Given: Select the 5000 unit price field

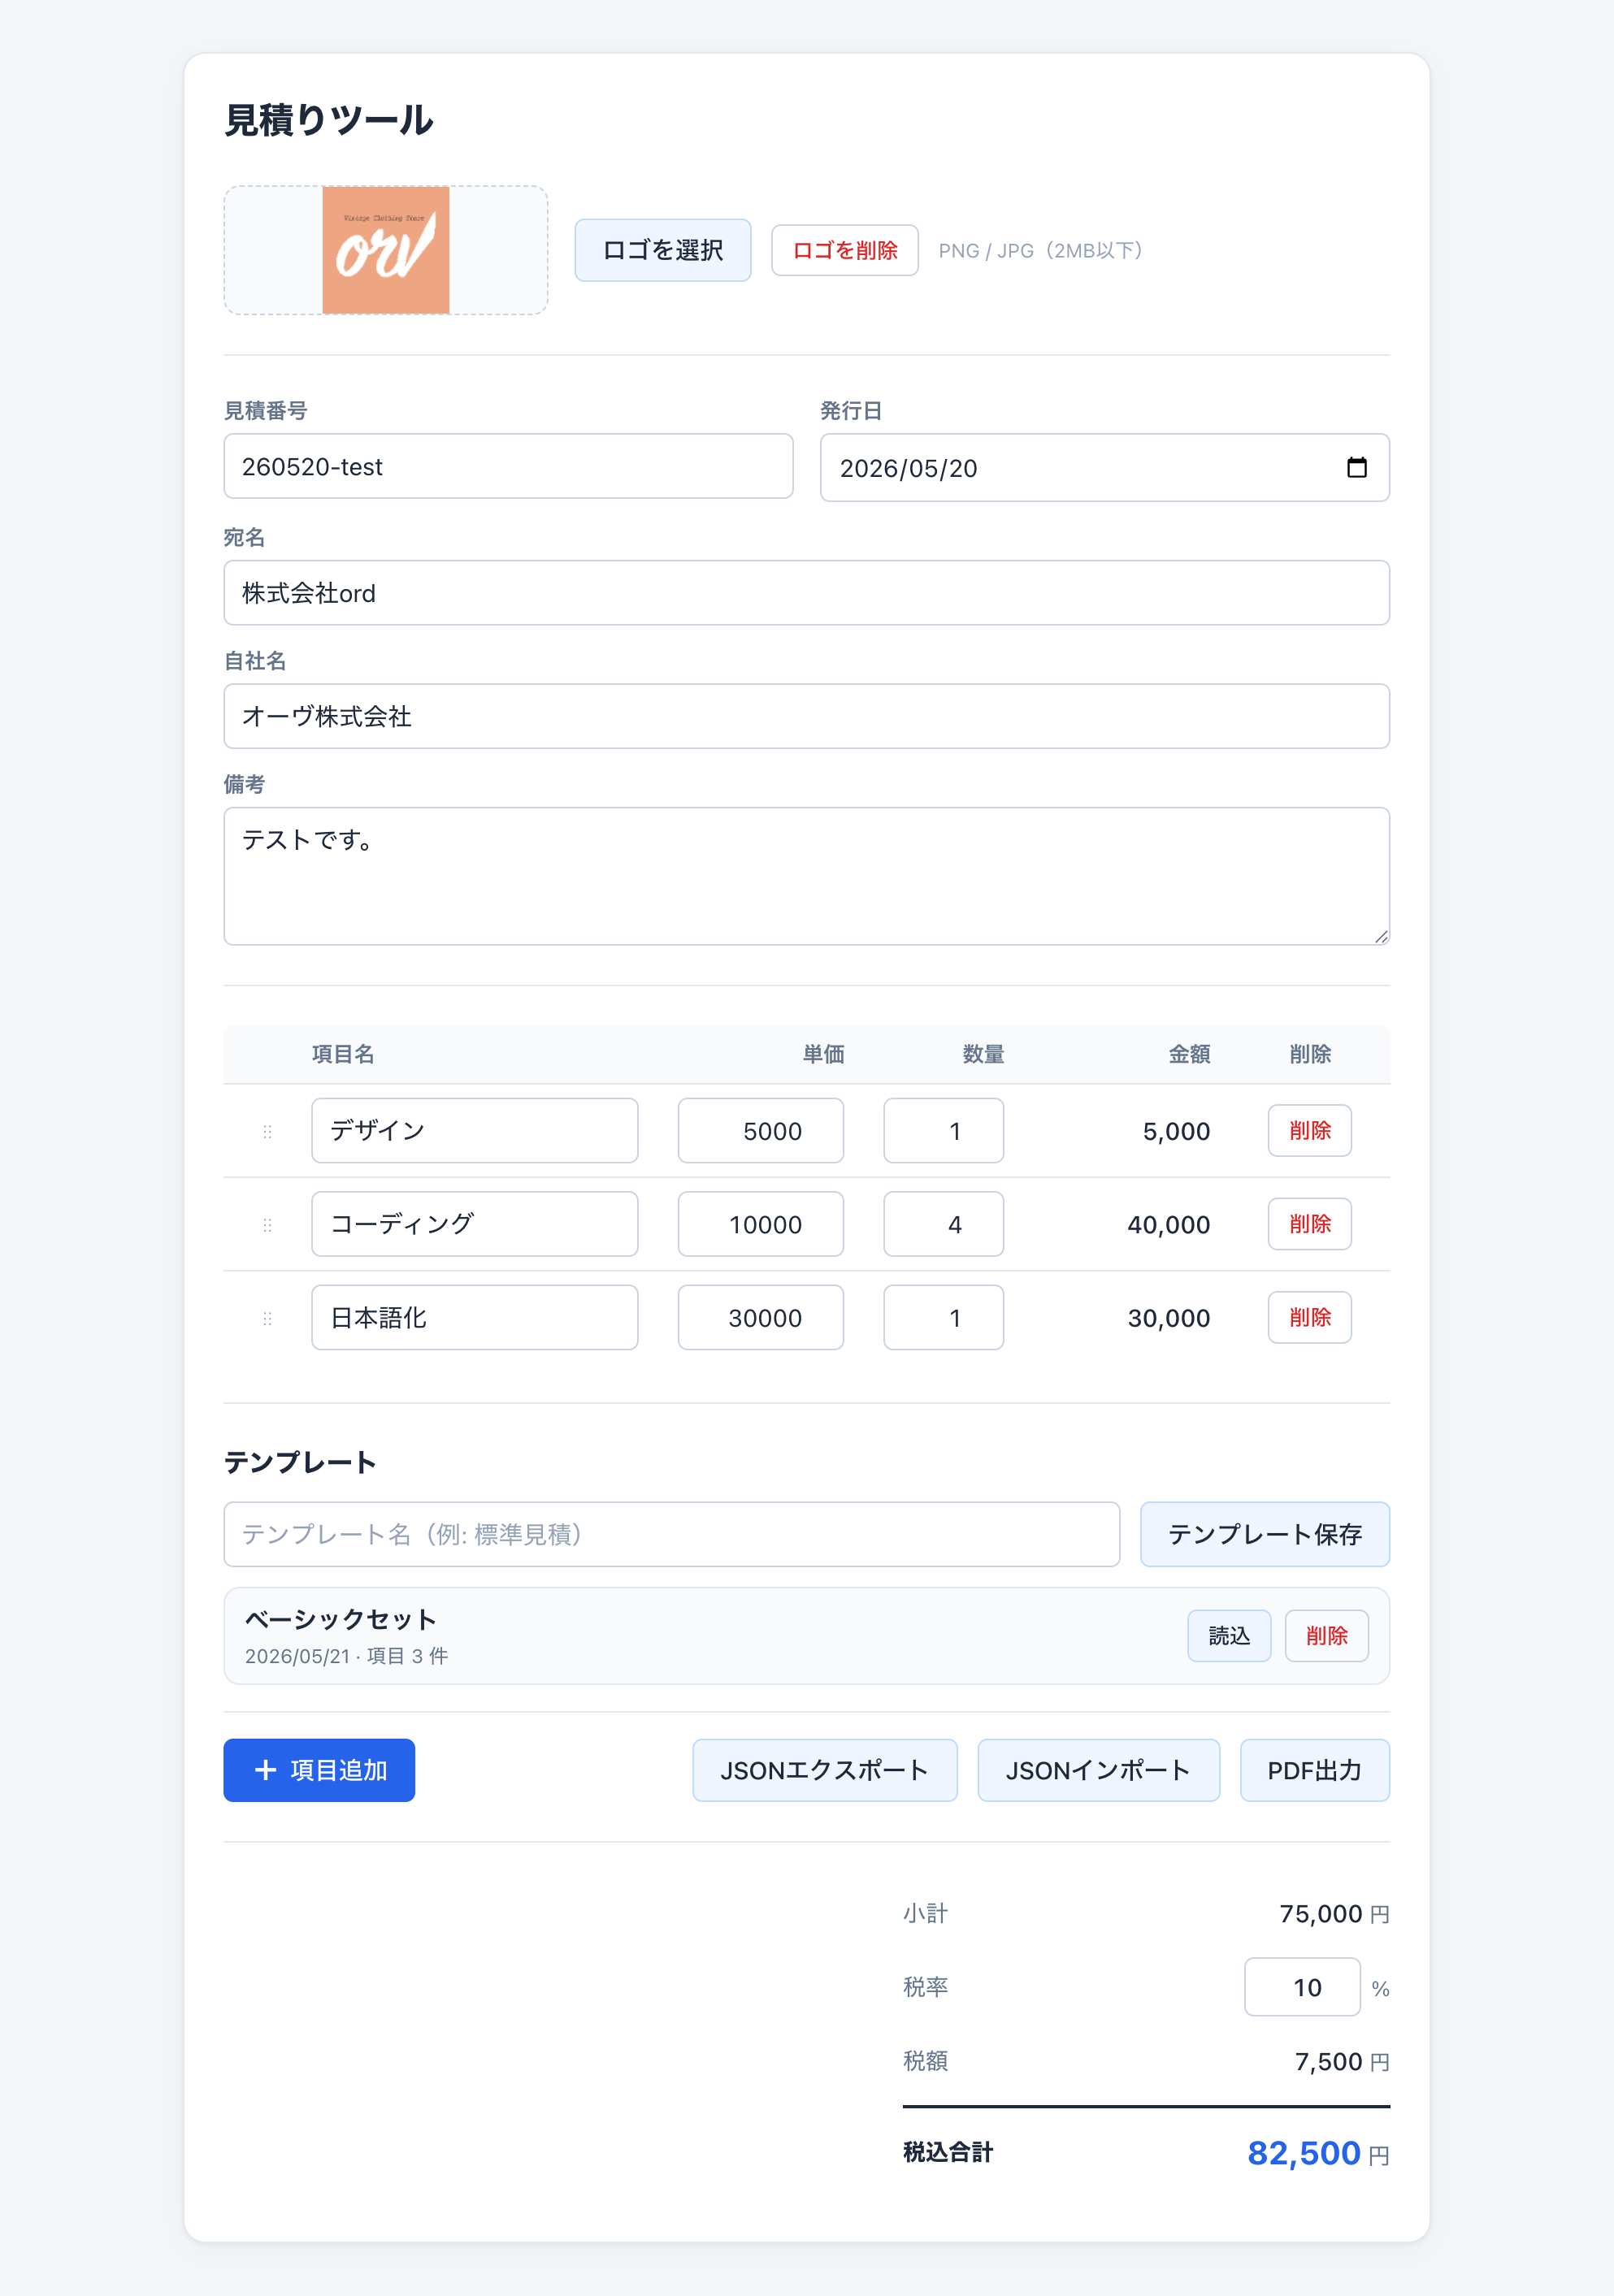Looking at the screenshot, I should 760,1131.
